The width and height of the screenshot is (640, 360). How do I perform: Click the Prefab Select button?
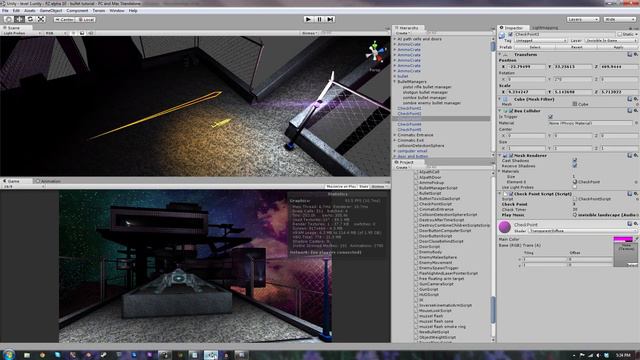[x=535, y=47]
